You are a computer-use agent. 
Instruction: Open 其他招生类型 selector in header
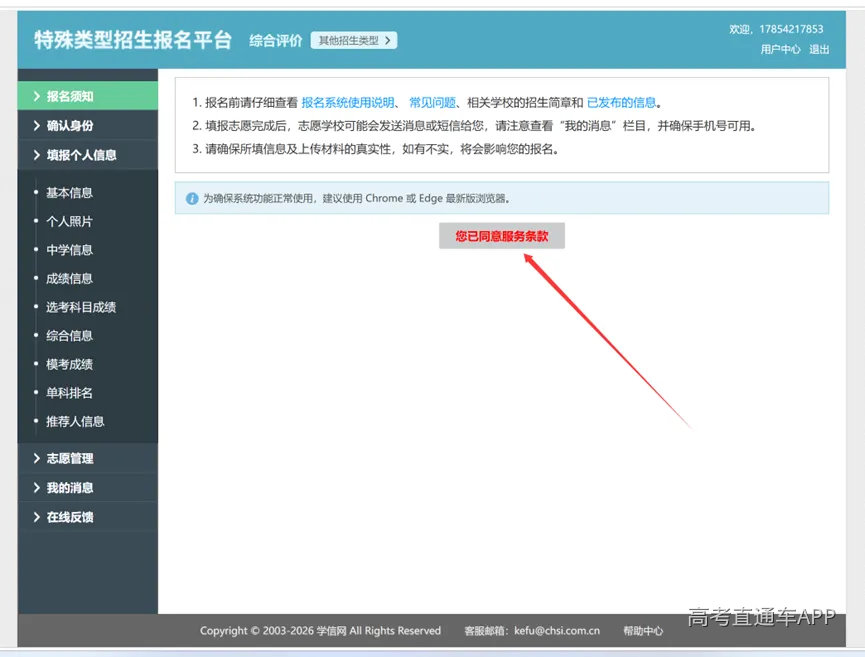pos(354,40)
